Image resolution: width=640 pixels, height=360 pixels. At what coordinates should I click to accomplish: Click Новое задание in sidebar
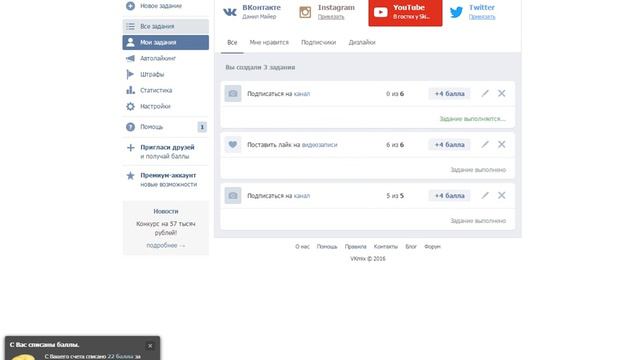pyautogui.click(x=161, y=6)
